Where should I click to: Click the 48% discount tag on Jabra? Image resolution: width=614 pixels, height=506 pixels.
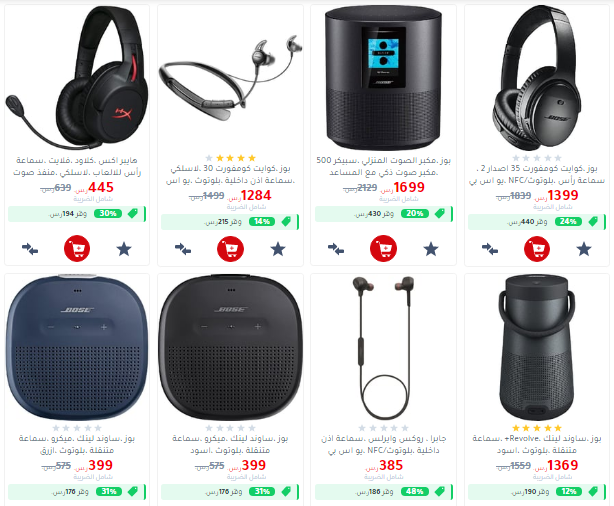click(415, 491)
